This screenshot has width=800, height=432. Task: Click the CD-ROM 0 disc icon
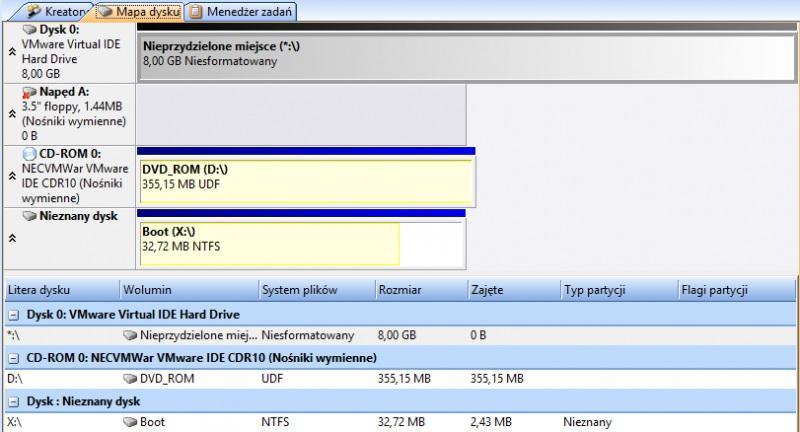pyautogui.click(x=30, y=154)
